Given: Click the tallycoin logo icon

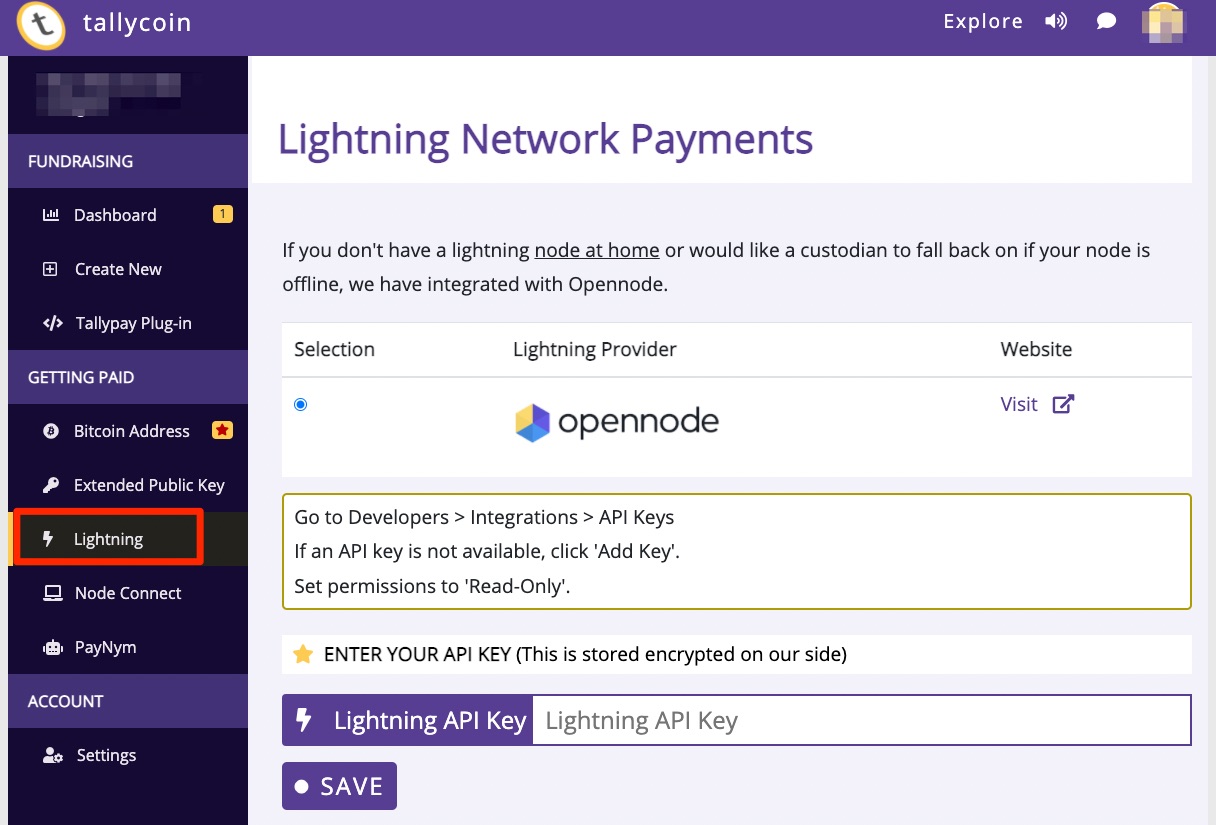Looking at the screenshot, I should [41, 24].
